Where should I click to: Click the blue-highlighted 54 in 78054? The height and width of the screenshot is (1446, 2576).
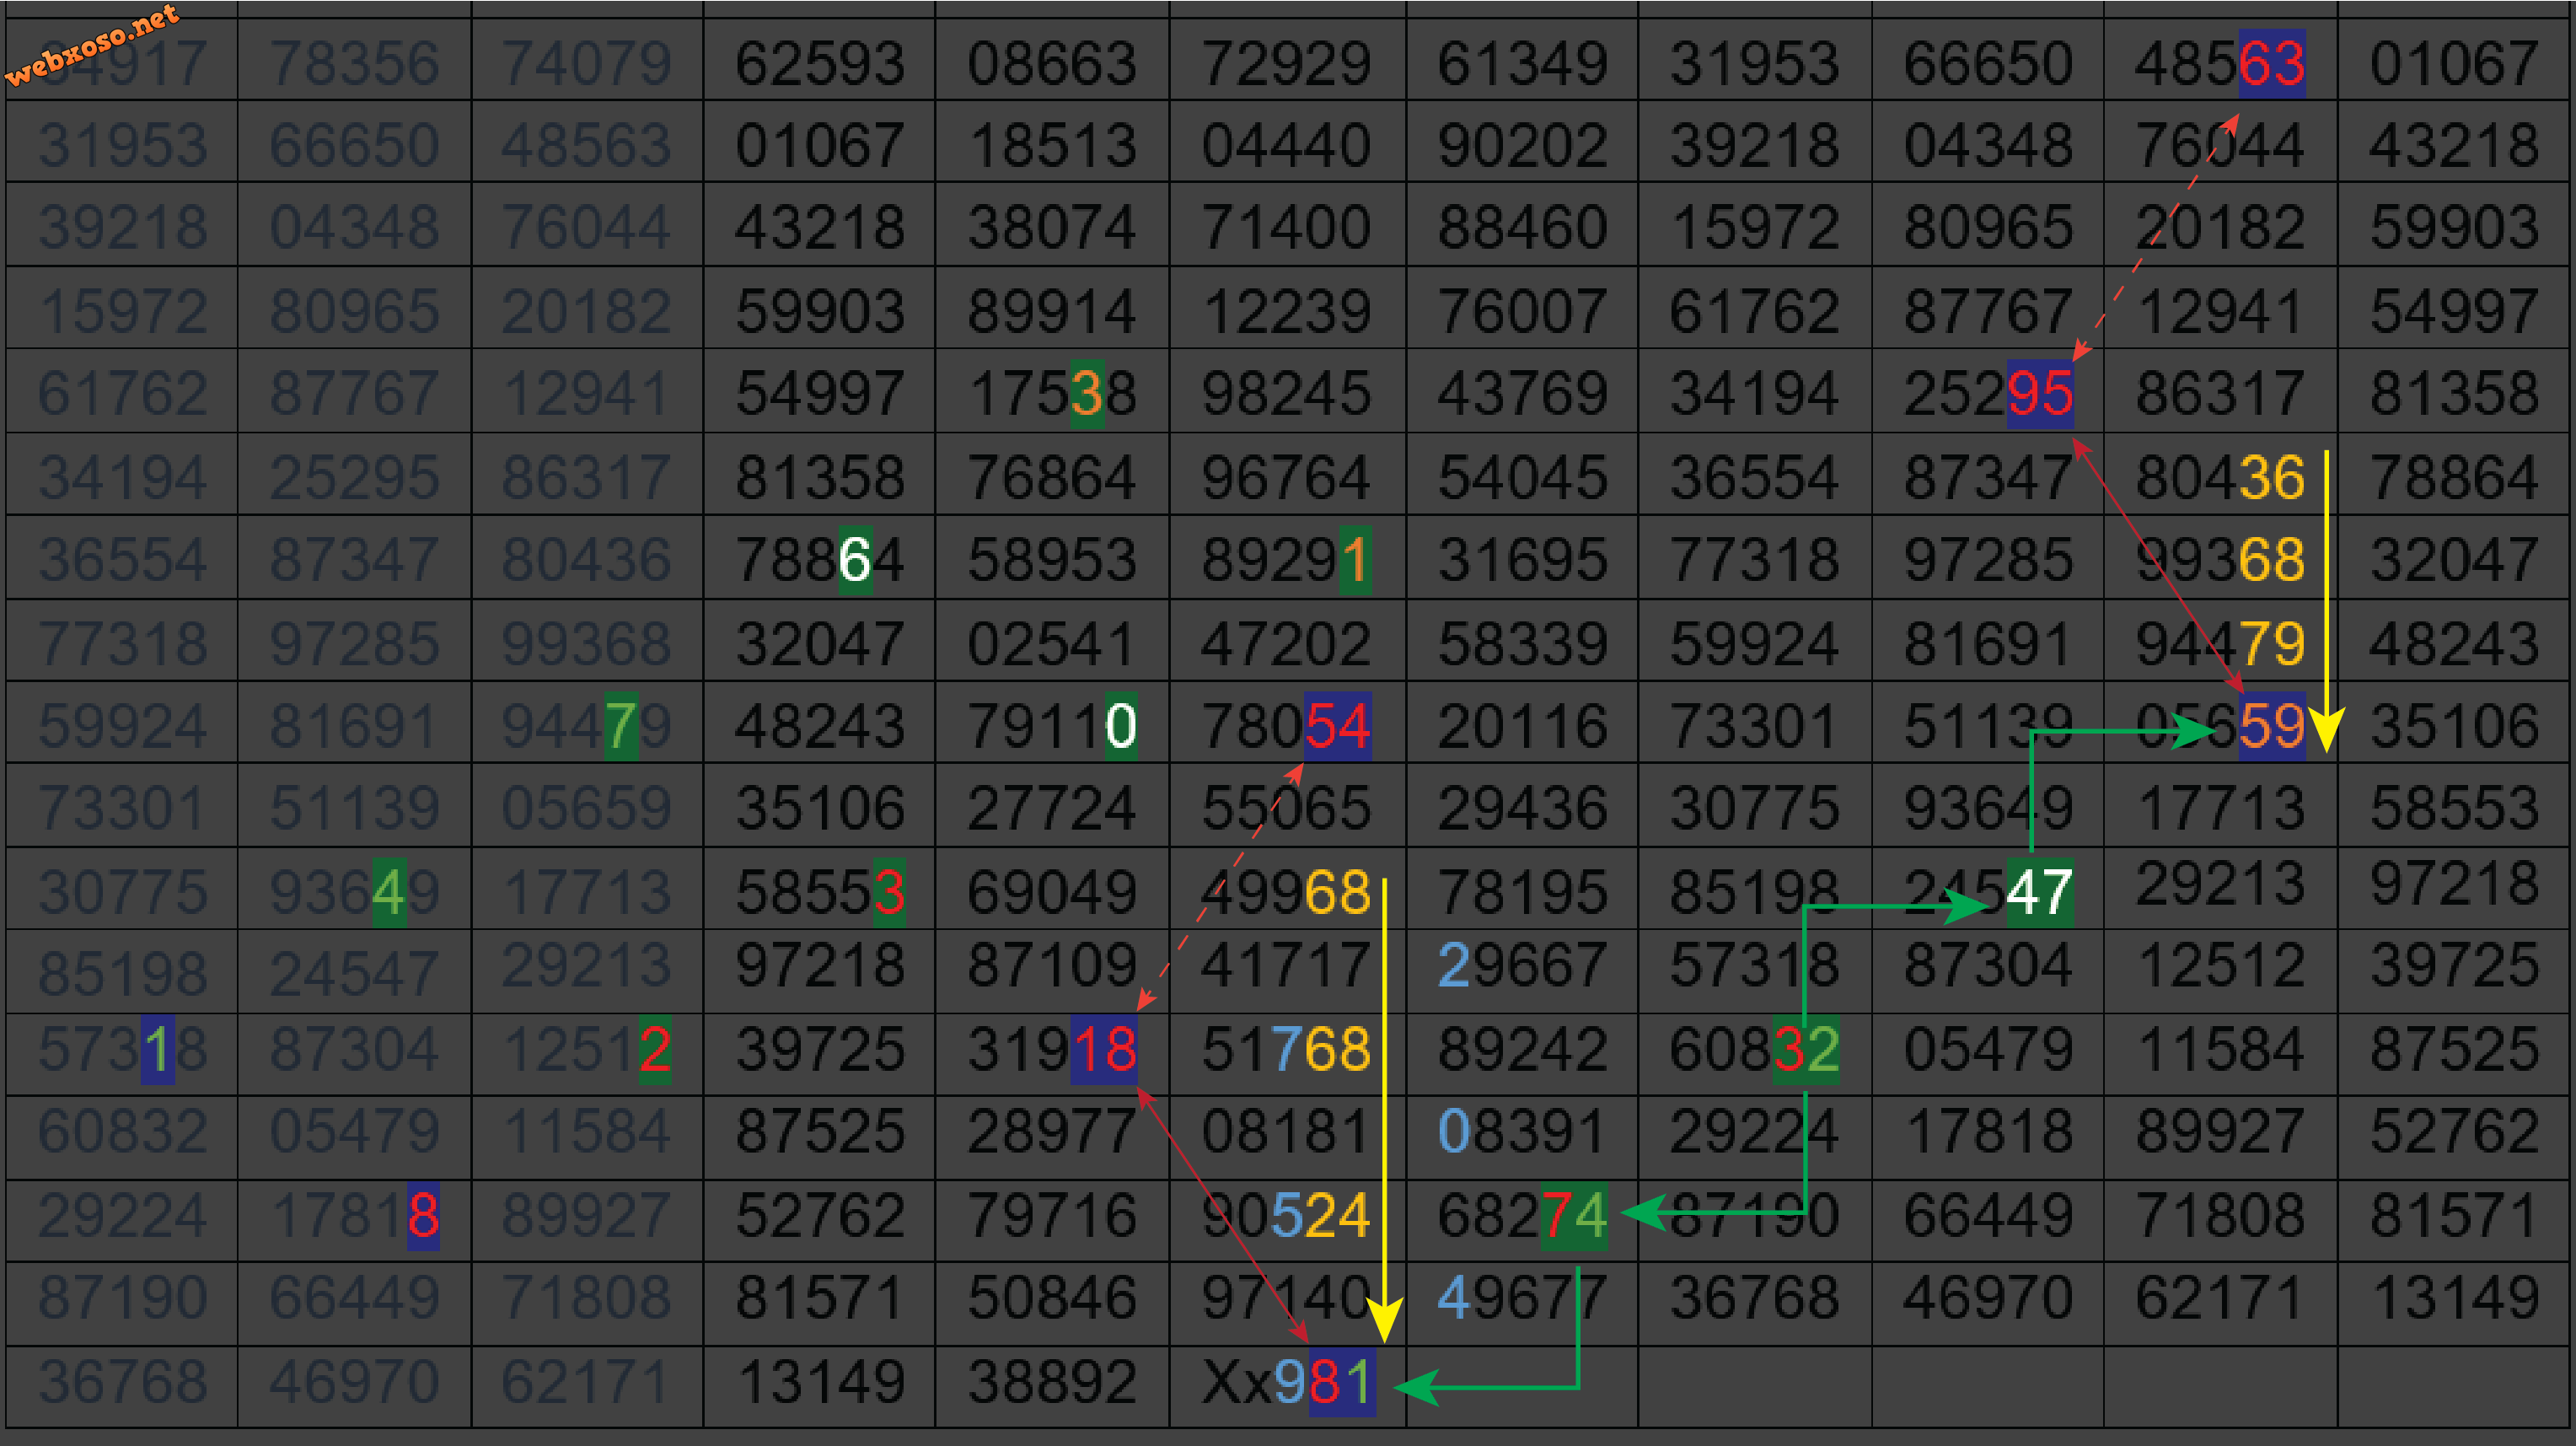(1337, 726)
